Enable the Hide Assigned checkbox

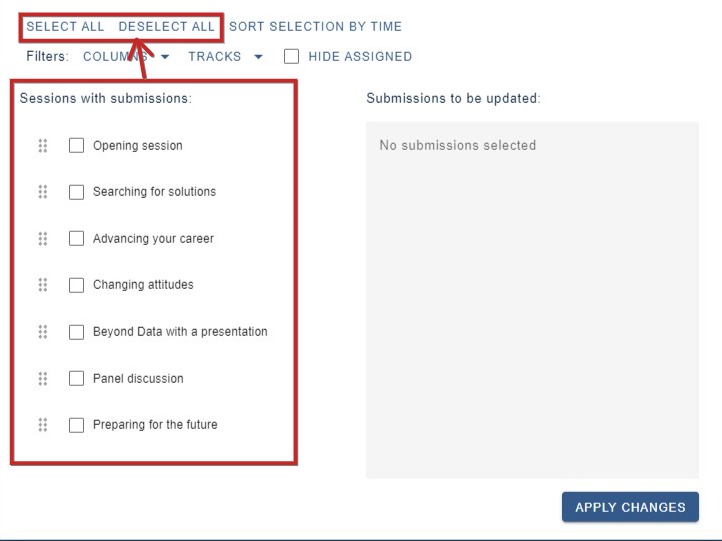[291, 57]
